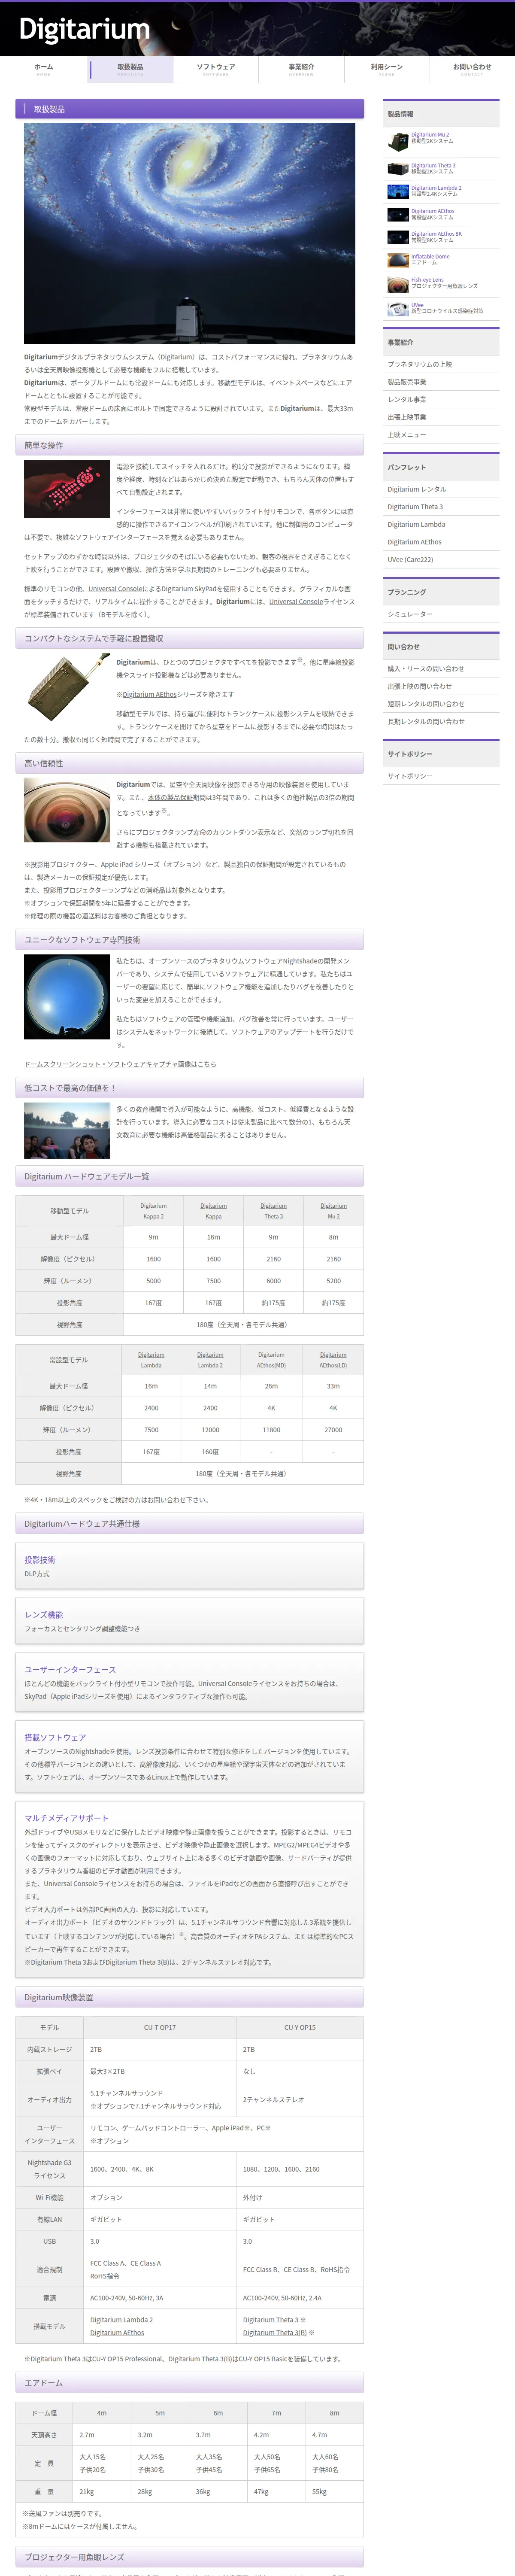The width and height of the screenshot is (515, 2576).
Task: Open the Digitarium Mu 2 sidebar product link
Action: (x=430, y=135)
